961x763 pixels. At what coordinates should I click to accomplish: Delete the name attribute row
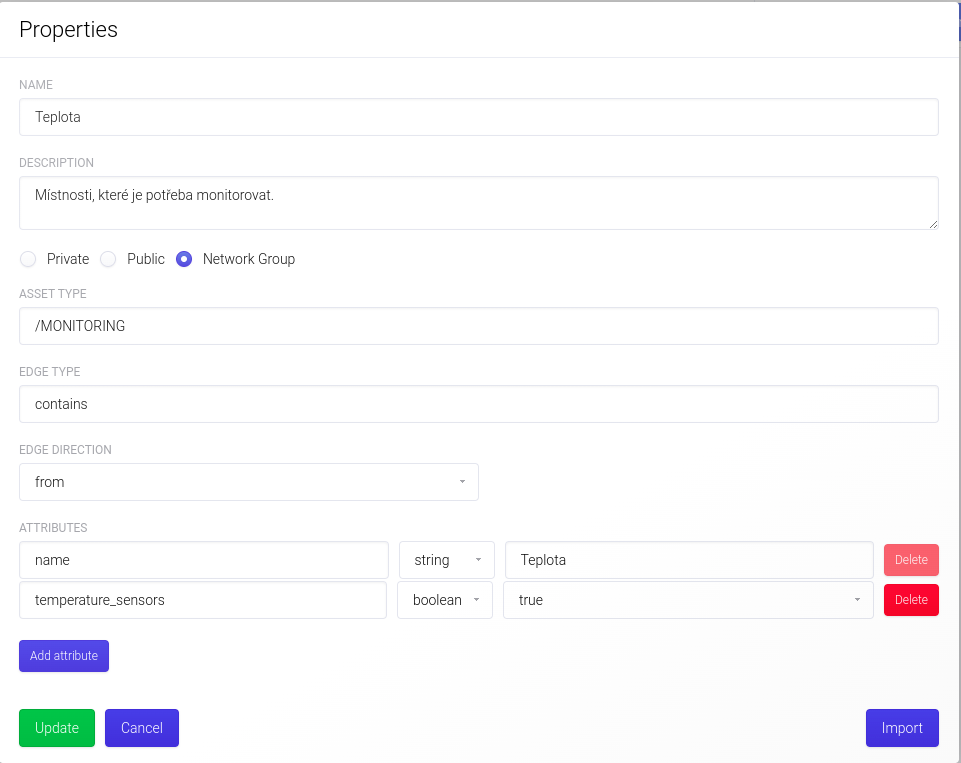point(910,560)
